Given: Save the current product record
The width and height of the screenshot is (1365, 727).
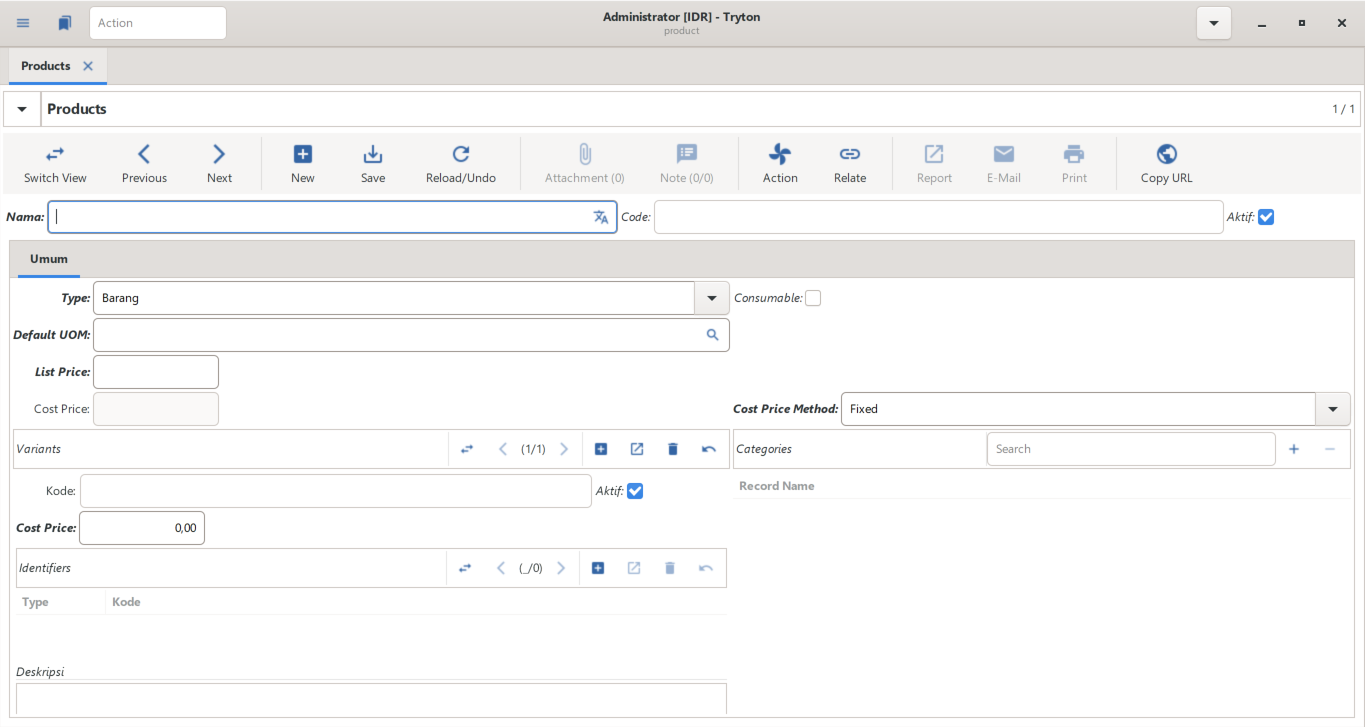Looking at the screenshot, I should click(x=373, y=155).
